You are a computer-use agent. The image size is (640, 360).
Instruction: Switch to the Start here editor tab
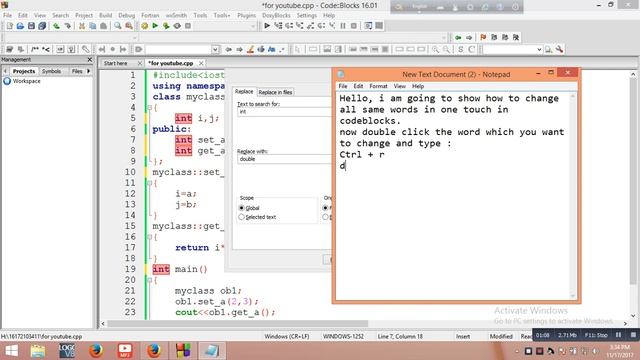(x=116, y=63)
